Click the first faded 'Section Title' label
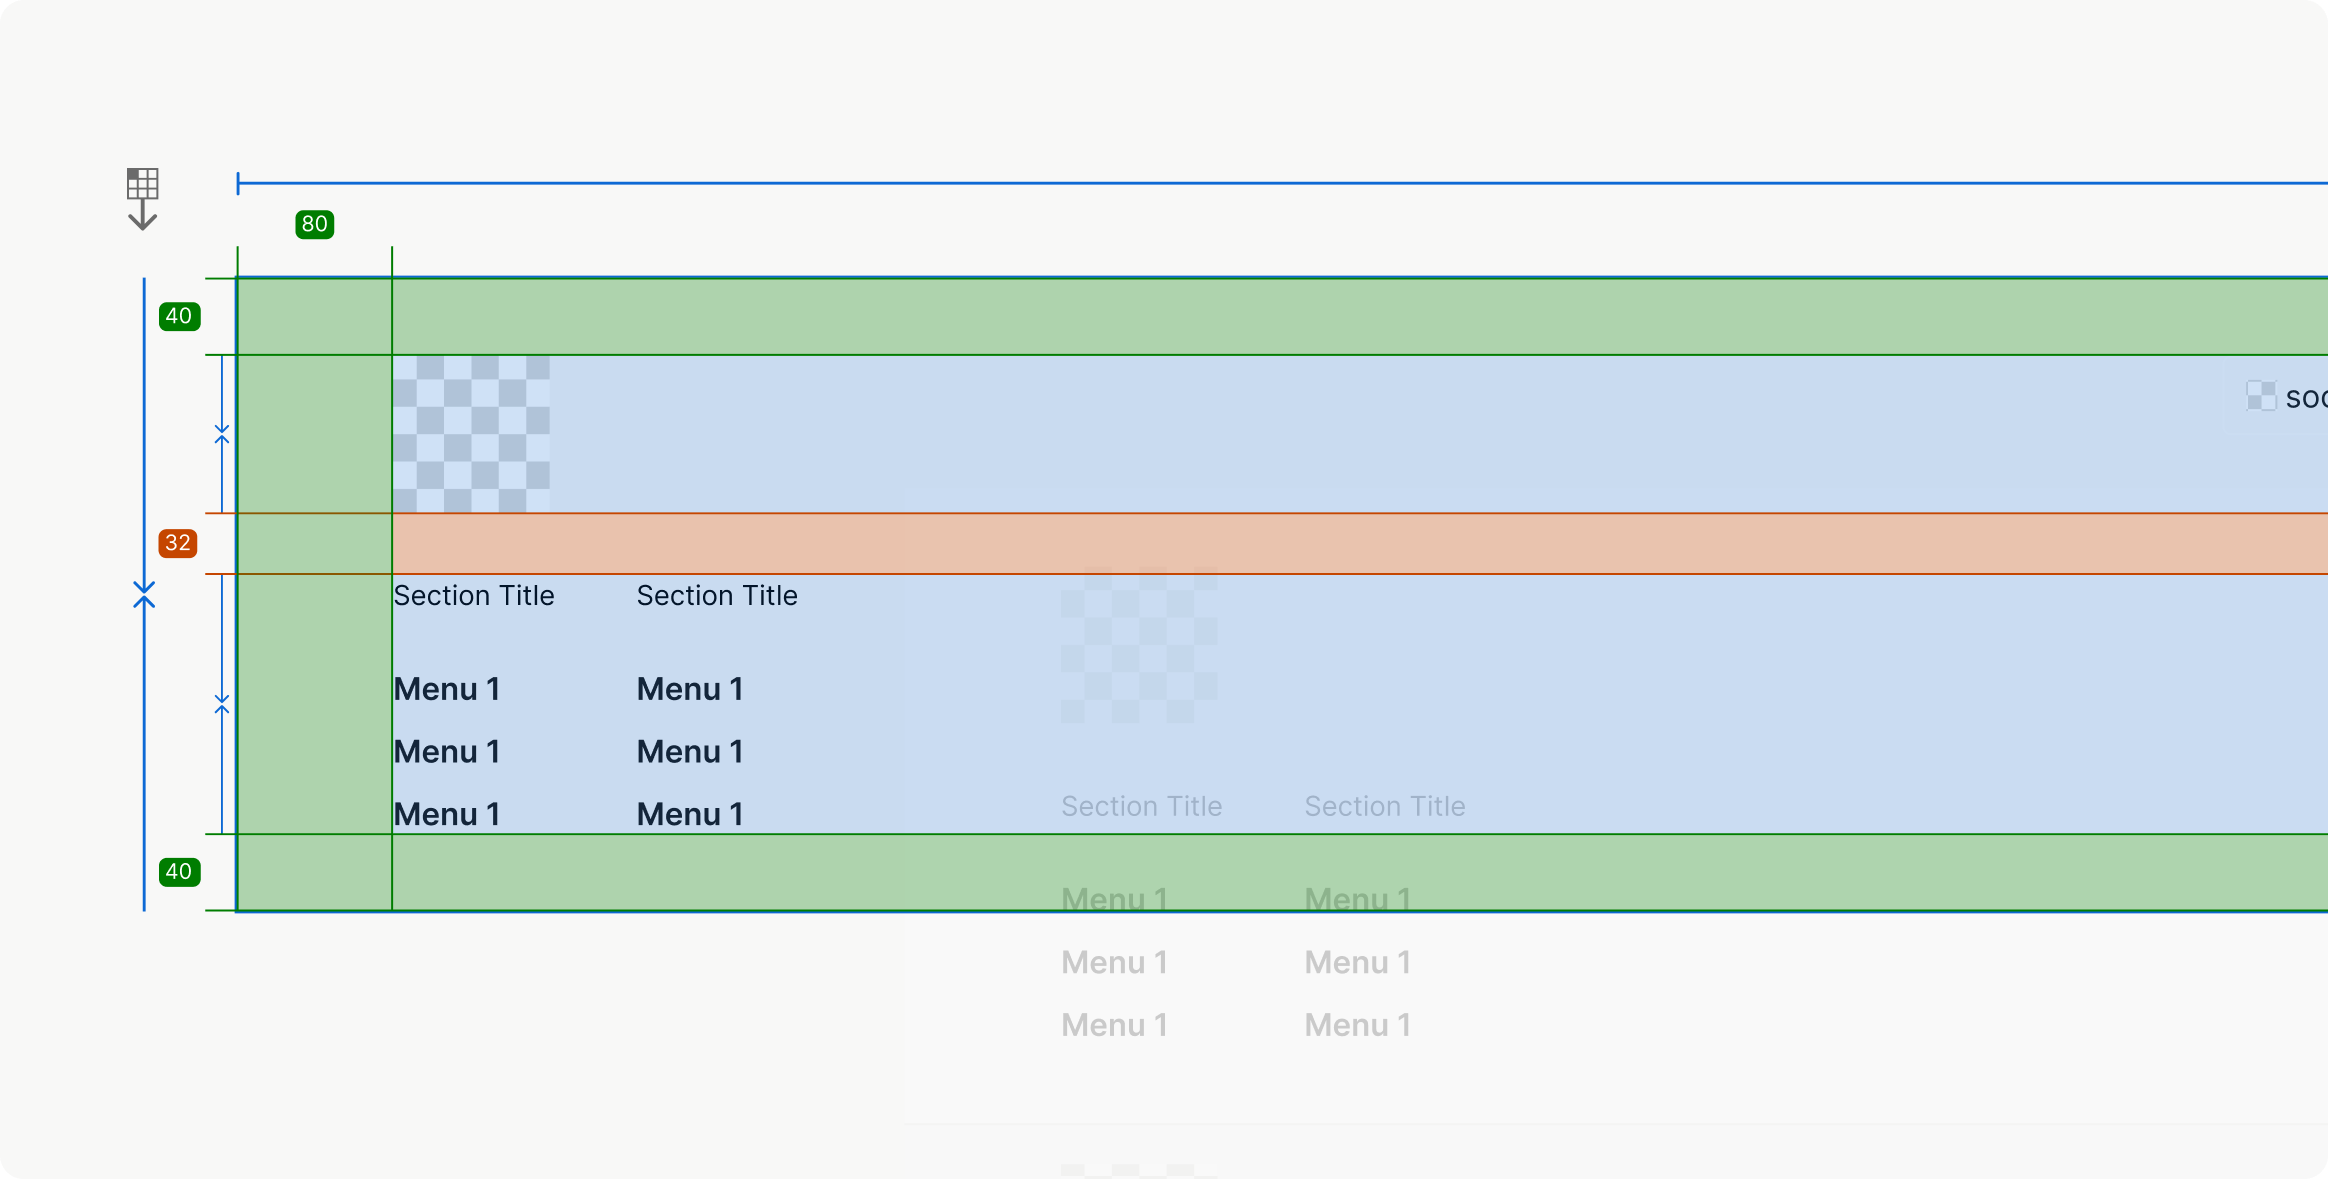This screenshot has width=2328, height=1179. pyautogui.click(x=1141, y=806)
